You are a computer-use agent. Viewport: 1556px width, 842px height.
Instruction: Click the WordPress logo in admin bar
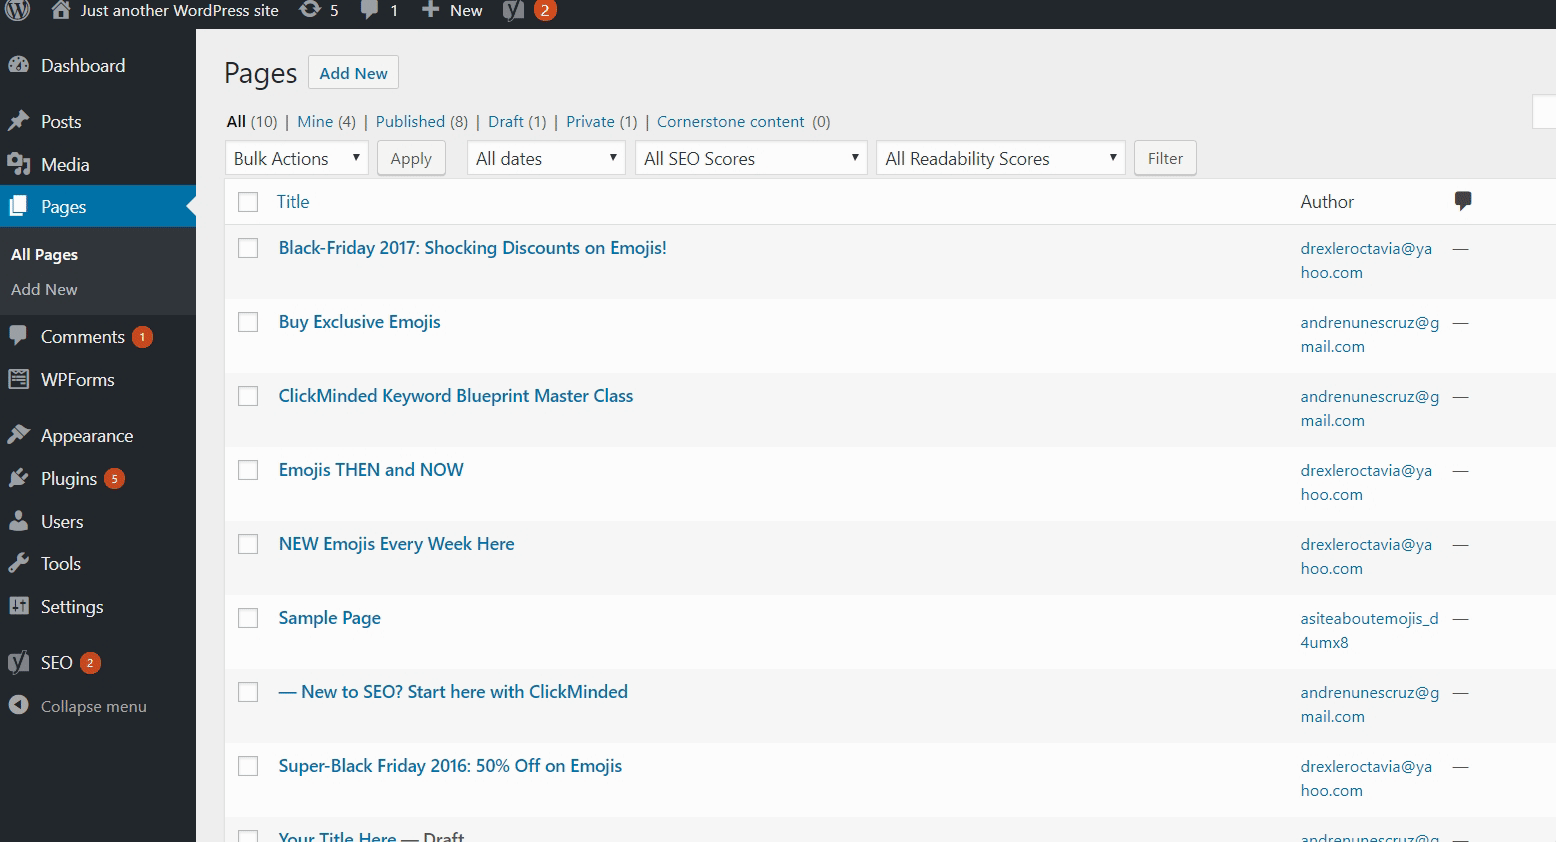[x=18, y=11]
